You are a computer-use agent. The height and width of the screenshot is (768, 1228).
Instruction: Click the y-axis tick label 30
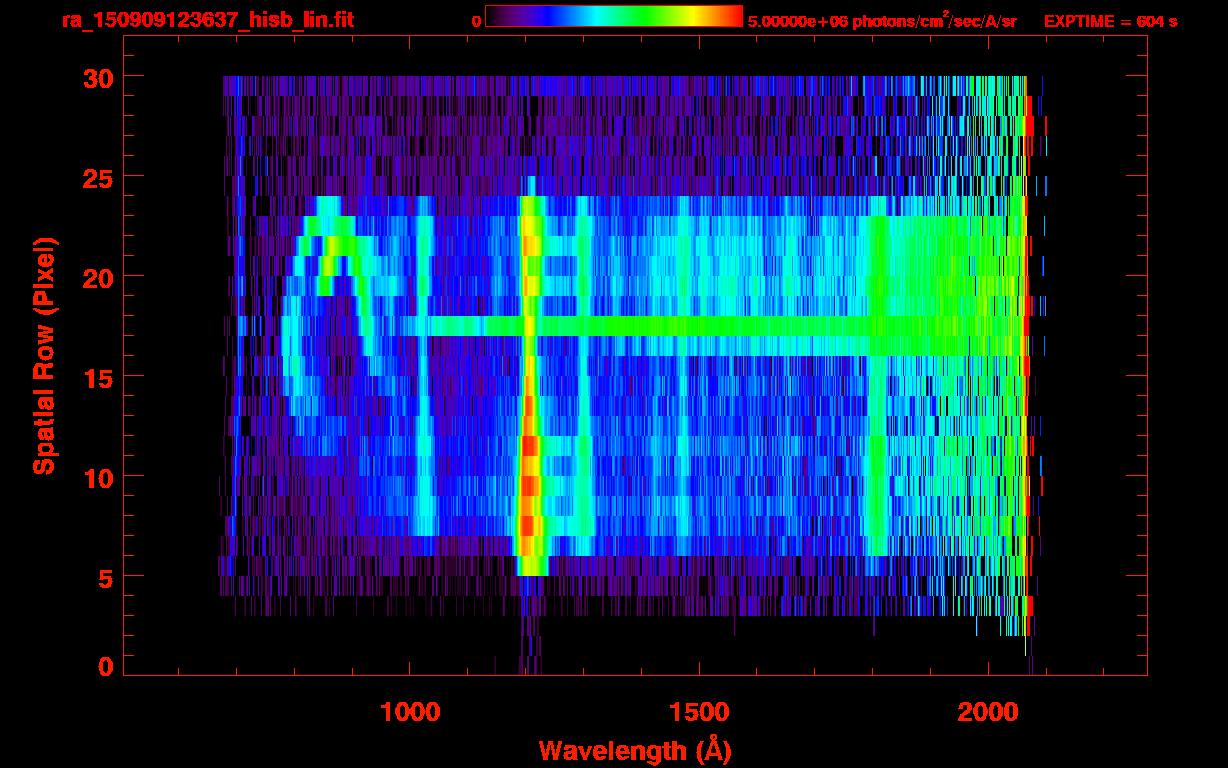tap(97, 77)
